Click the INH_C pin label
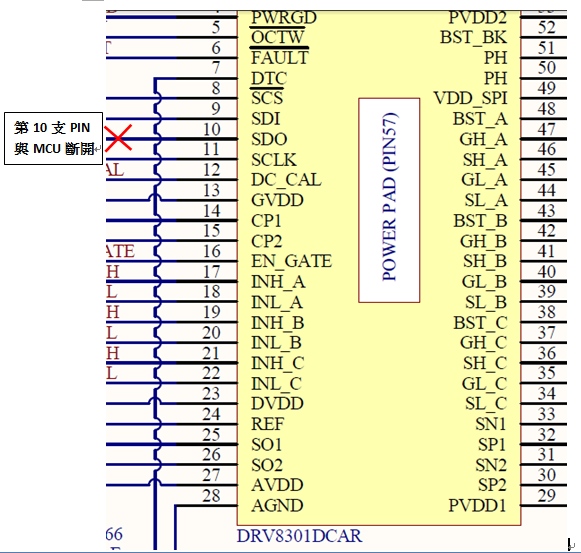The image size is (581, 553). [278, 363]
